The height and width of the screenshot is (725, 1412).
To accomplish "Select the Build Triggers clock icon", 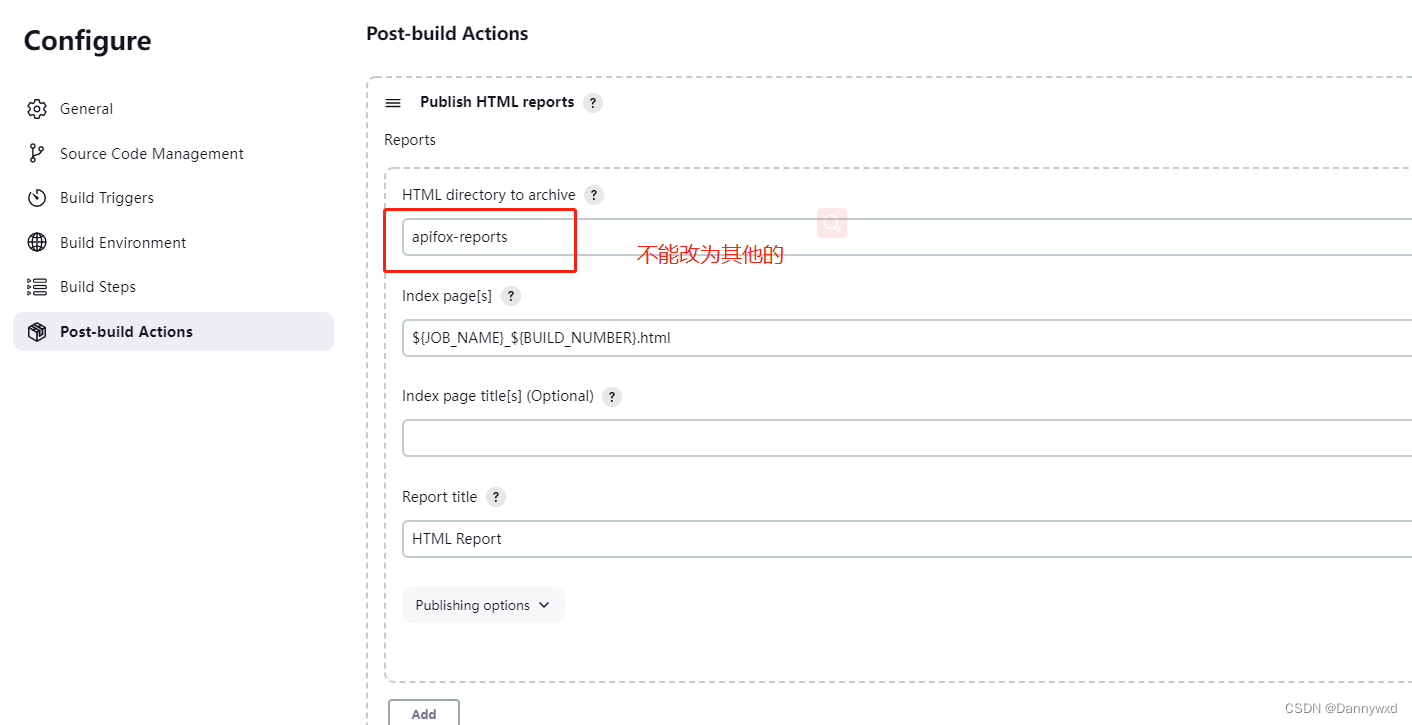I will pyautogui.click(x=37, y=197).
